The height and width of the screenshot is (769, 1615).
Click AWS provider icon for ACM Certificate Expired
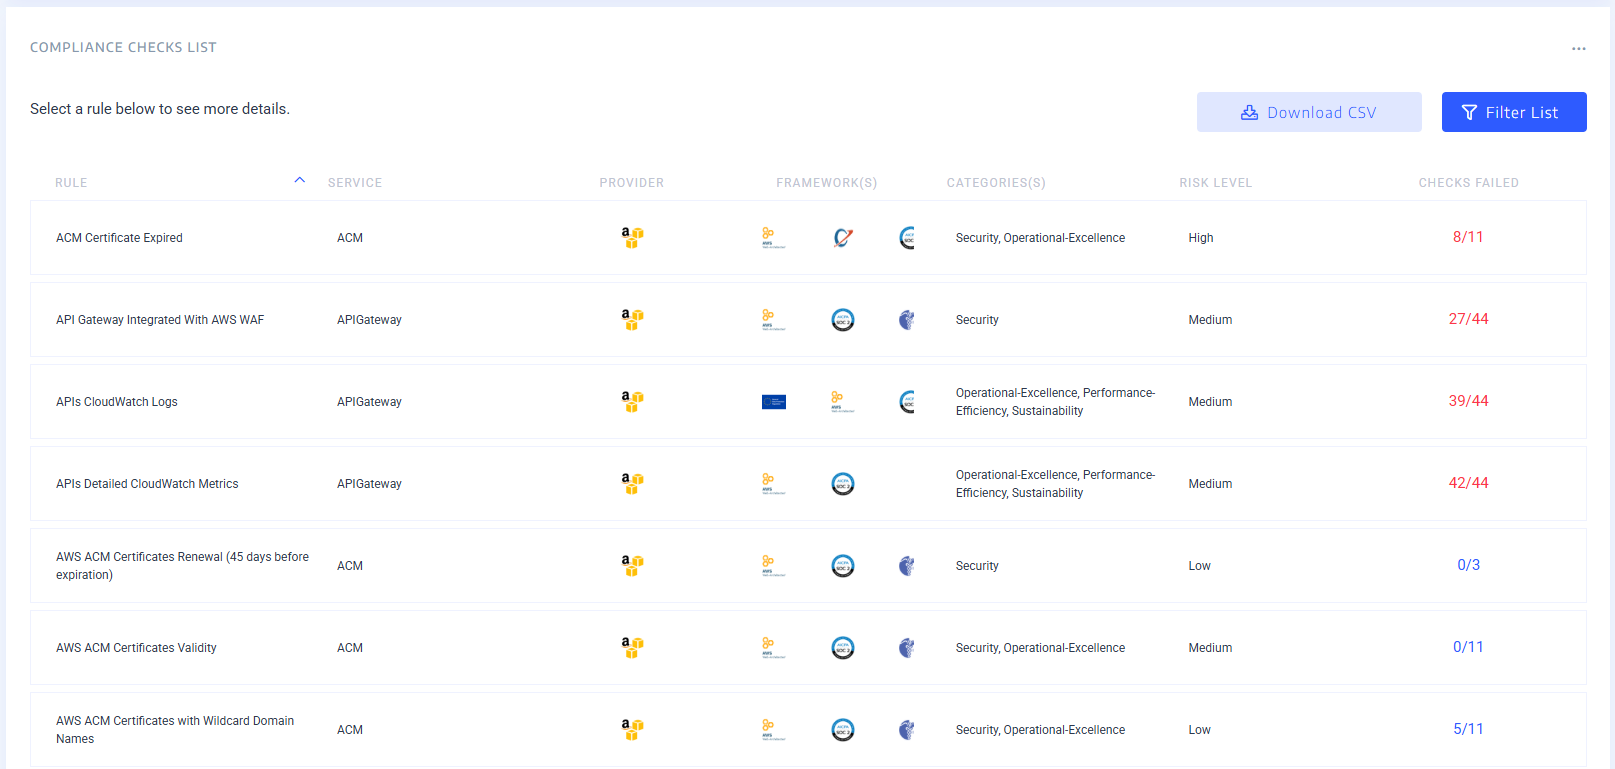coord(632,237)
